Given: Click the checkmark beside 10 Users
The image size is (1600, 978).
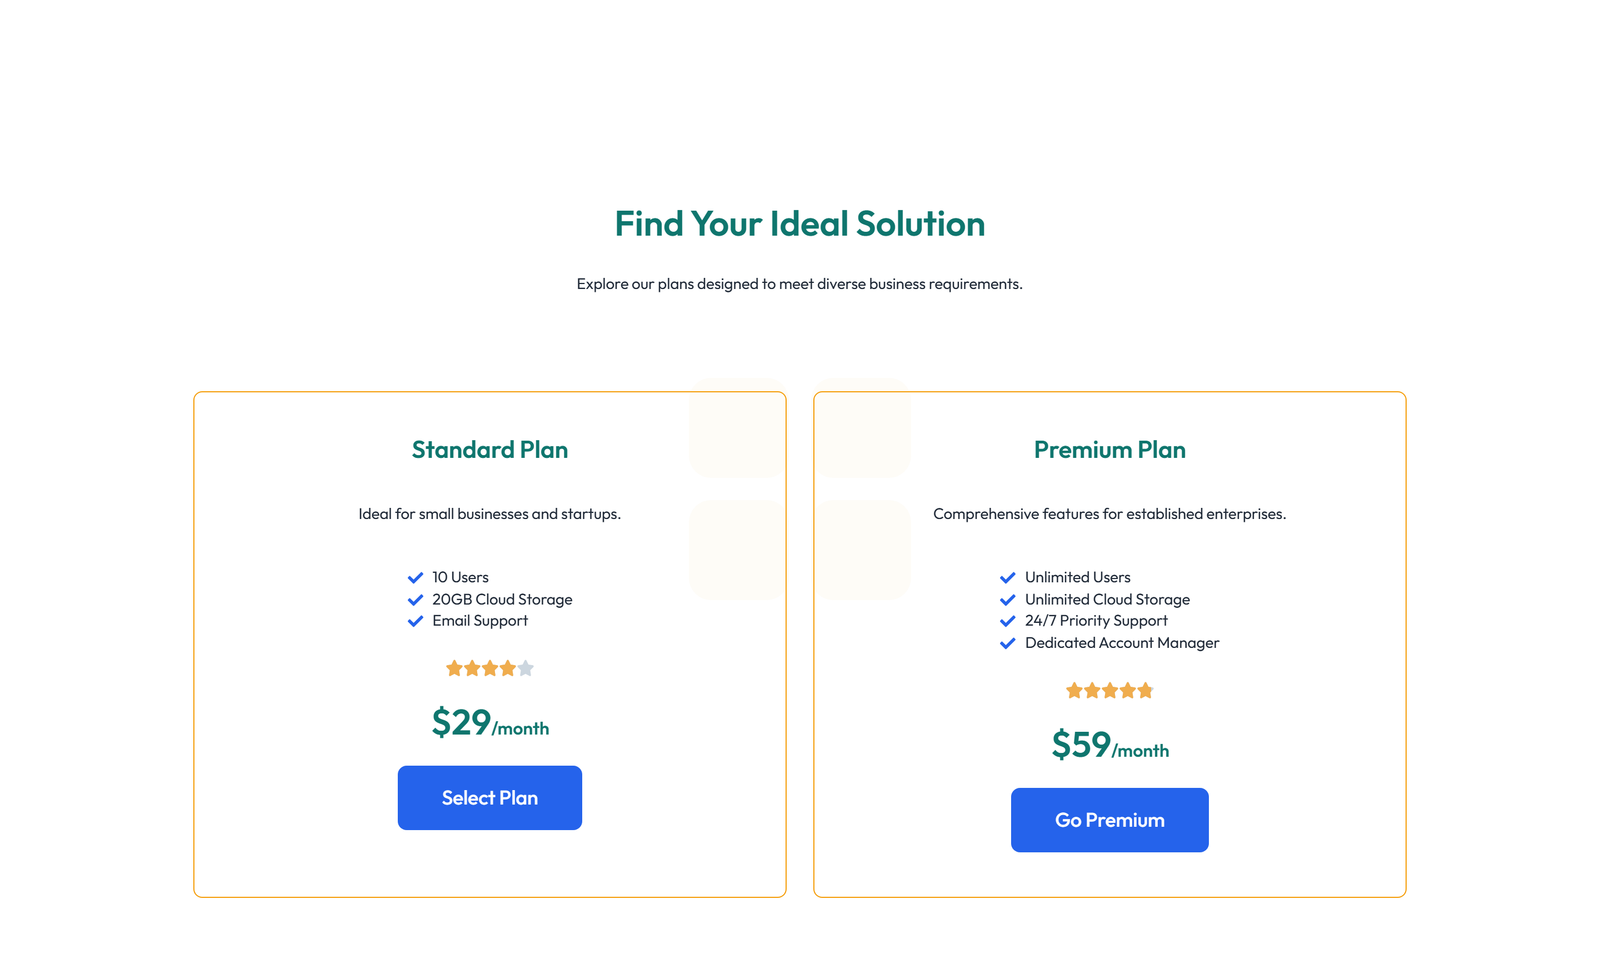Looking at the screenshot, I should tap(416, 577).
